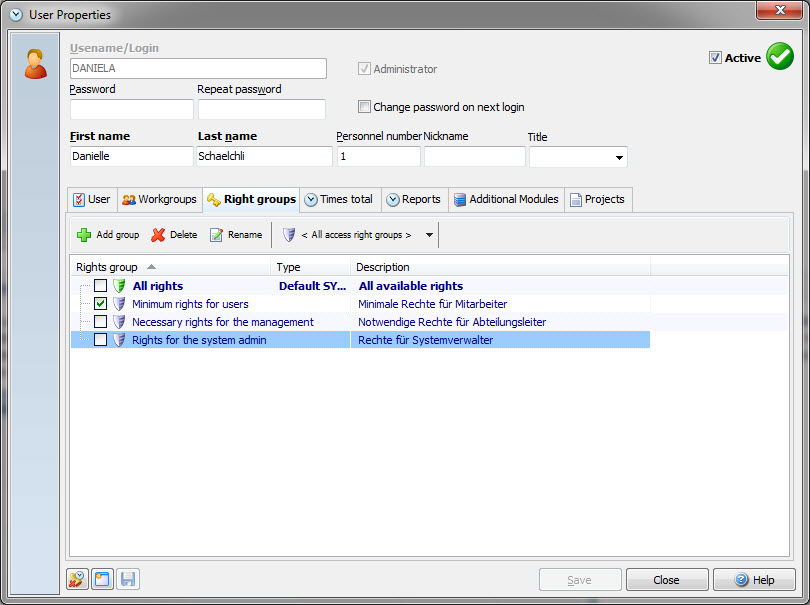
Task: Click the green plus Add group icon
Action: 84,235
